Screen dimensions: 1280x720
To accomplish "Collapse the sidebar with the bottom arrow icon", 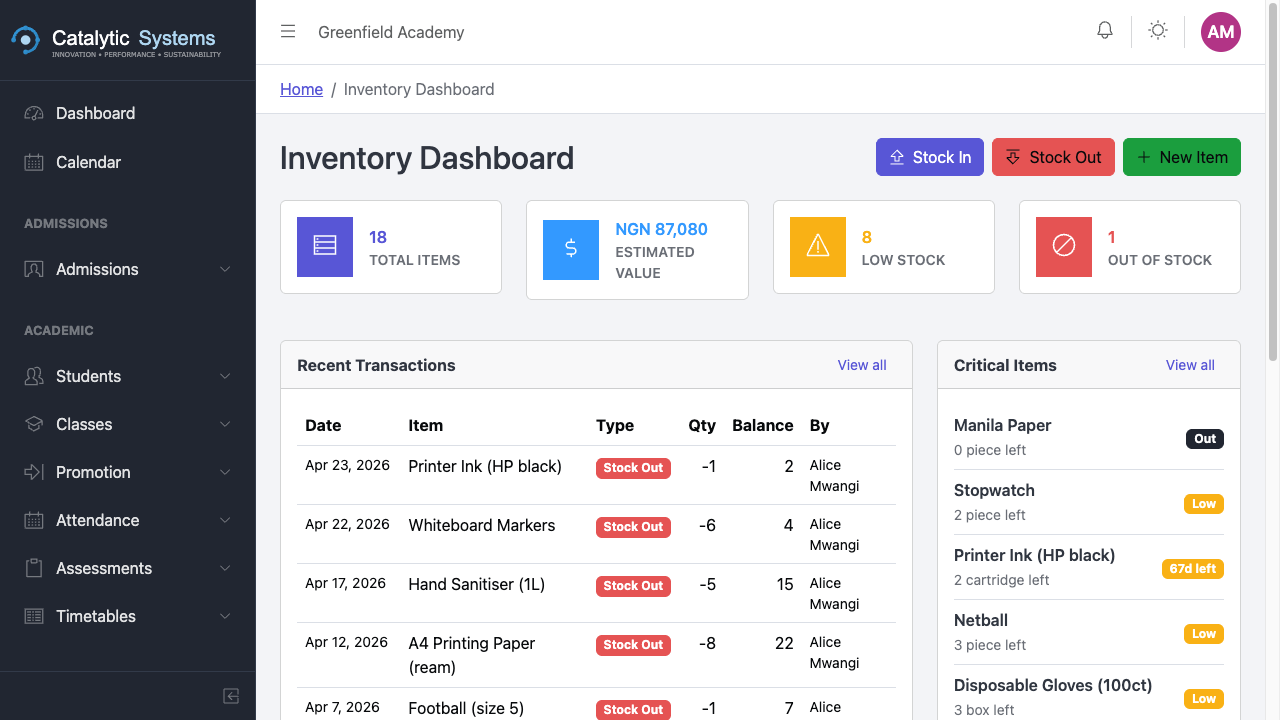I will coord(231,696).
